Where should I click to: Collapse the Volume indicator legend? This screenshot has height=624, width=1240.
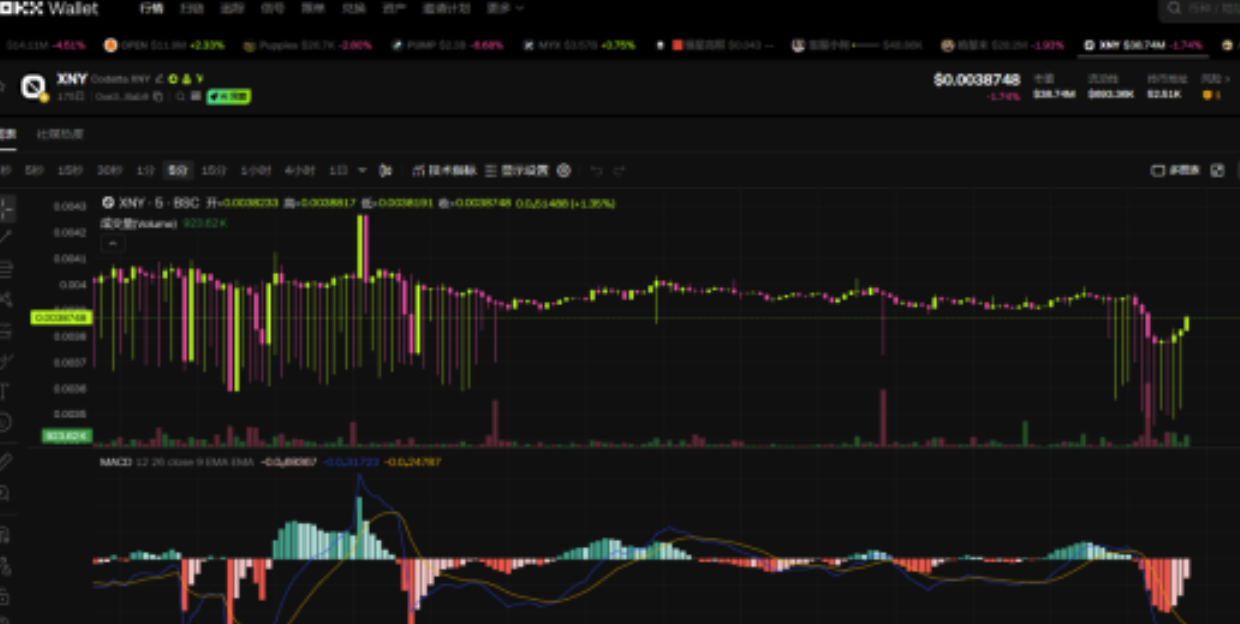coord(112,243)
